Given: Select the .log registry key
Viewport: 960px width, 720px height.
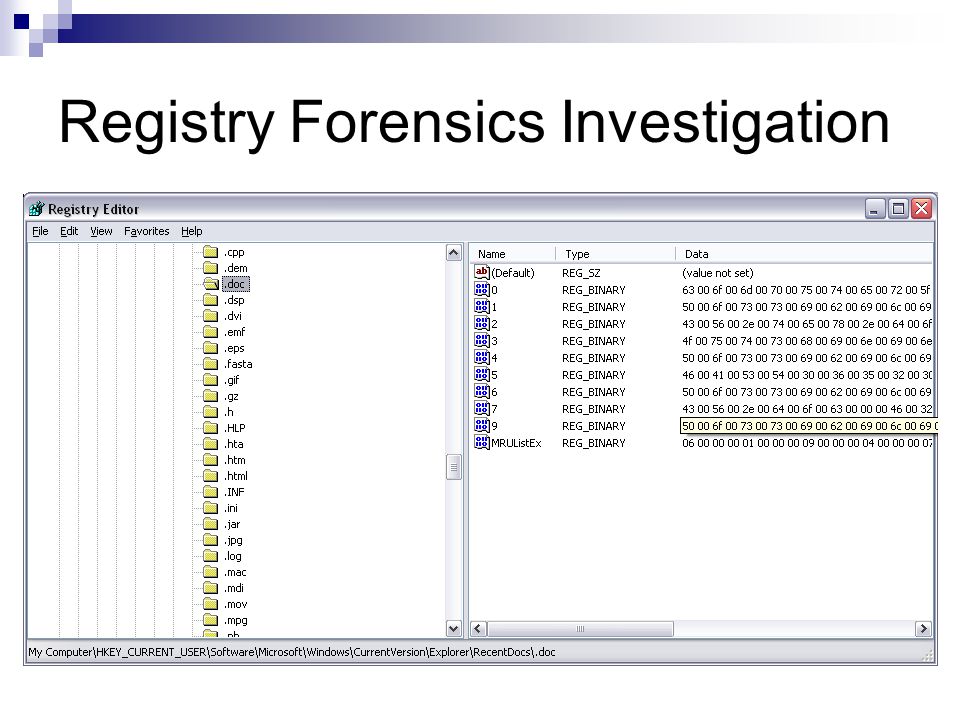Looking at the screenshot, I should point(233,556).
